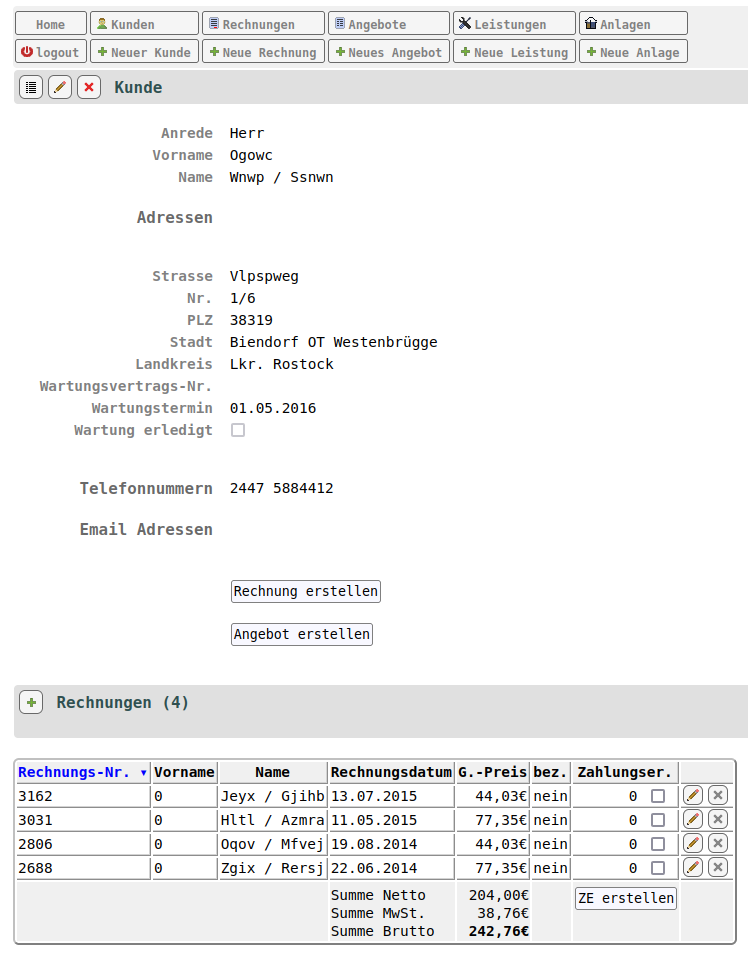Open the Rechnungen menu
The width and height of the screenshot is (748, 954).
click(x=263, y=24)
